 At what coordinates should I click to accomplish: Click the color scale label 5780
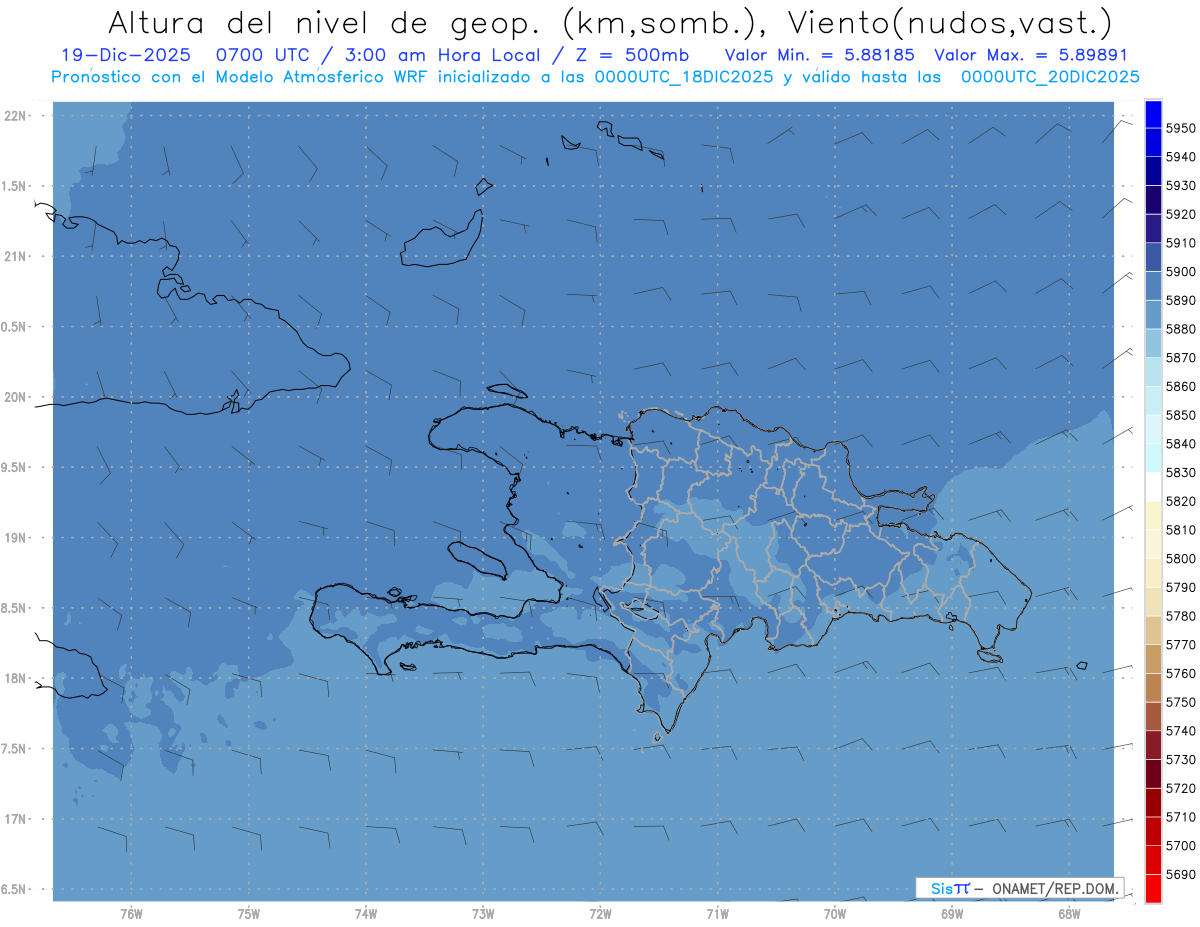click(1180, 616)
